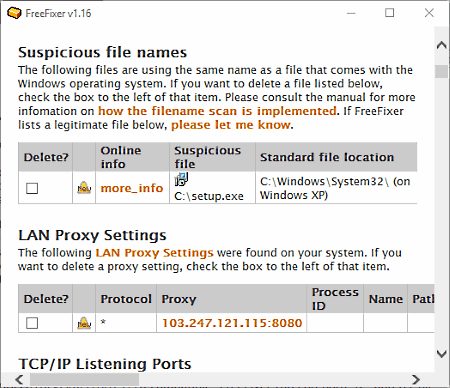
Task: Click the 'New' badge icon in proxy row
Action: (84, 323)
